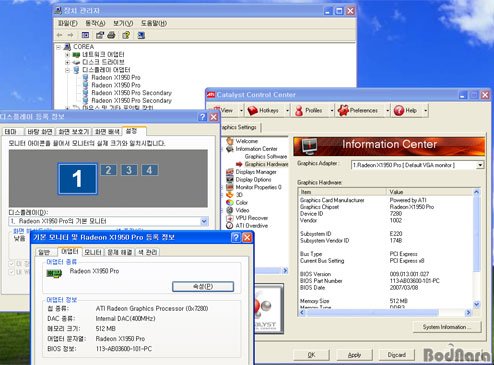Click the forward arrow in Device Manager toolbar
This screenshot has width=494, height=365.
70,35
